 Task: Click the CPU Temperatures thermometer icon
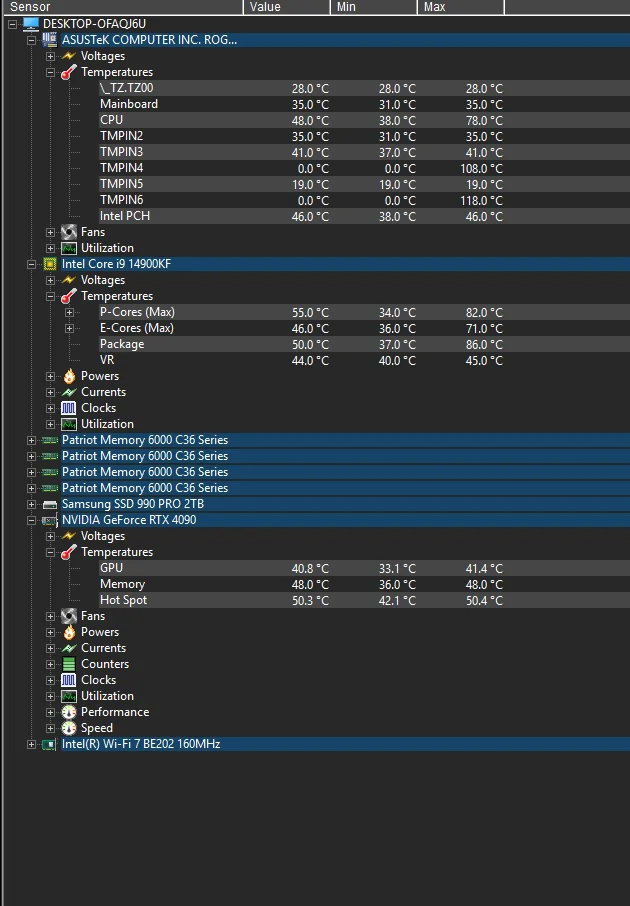tap(69, 296)
